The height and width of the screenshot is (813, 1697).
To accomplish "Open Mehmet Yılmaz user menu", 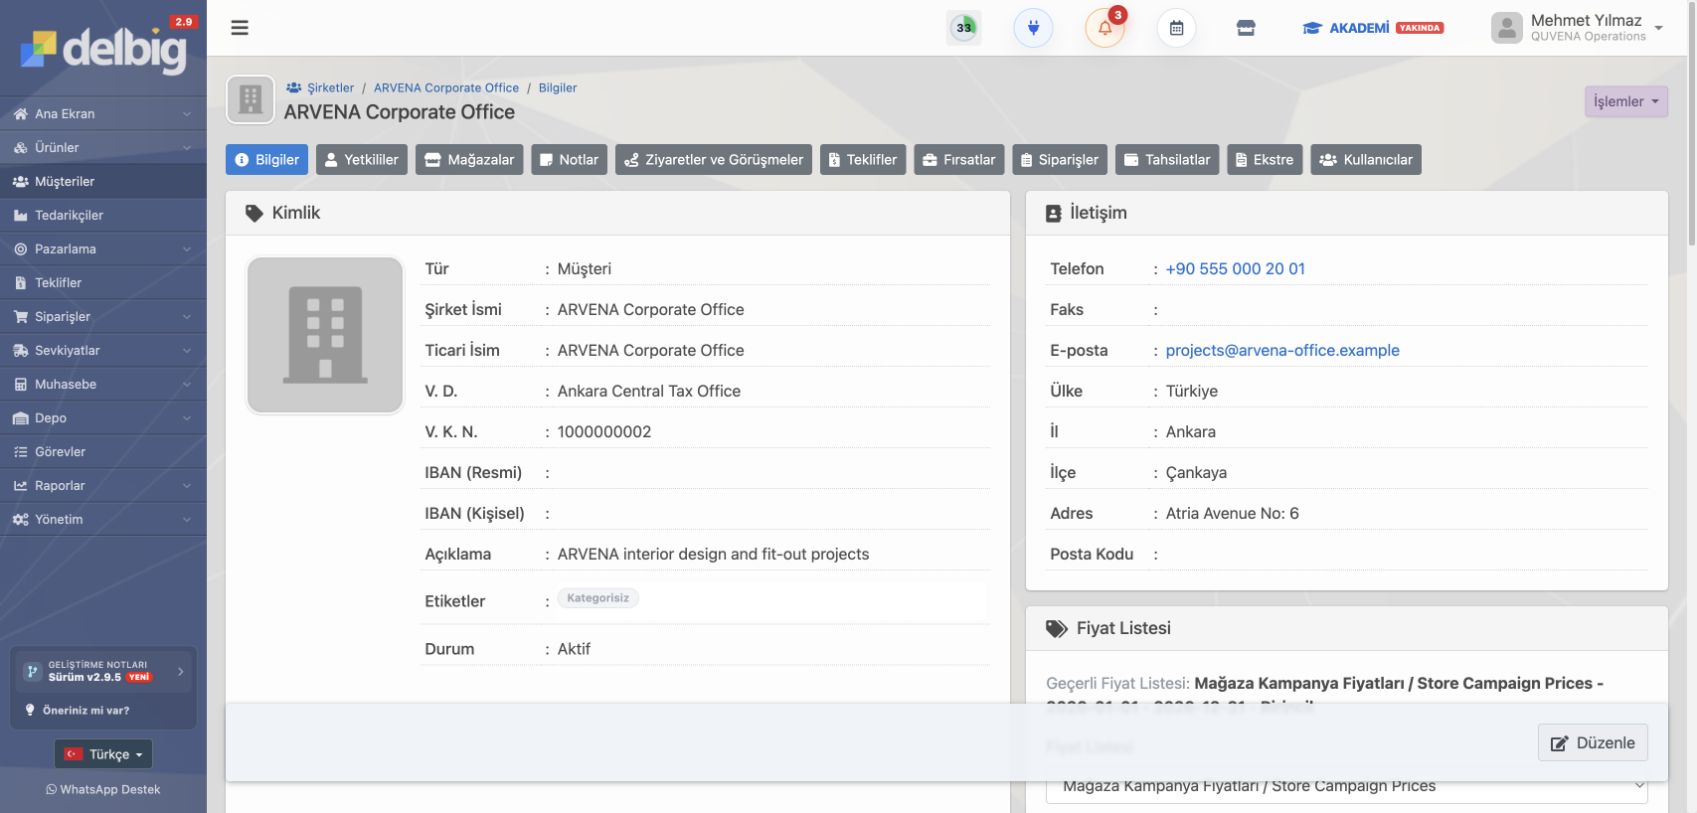I will pyautogui.click(x=1578, y=28).
